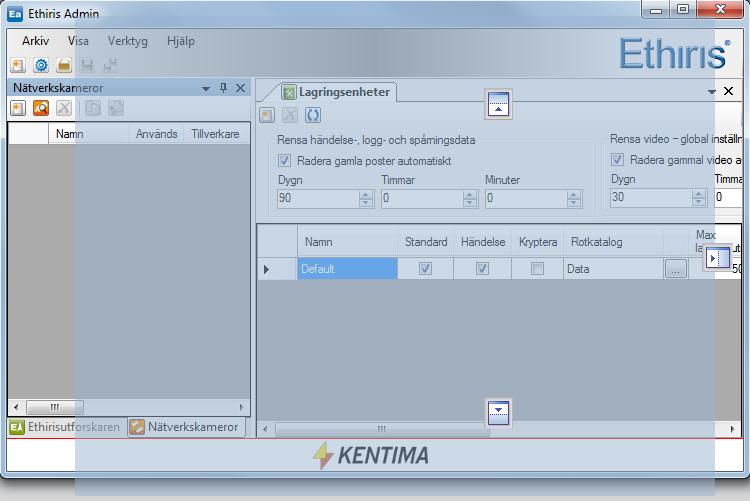Open the Verktyg menu
This screenshot has width=750, height=501.
(128, 41)
